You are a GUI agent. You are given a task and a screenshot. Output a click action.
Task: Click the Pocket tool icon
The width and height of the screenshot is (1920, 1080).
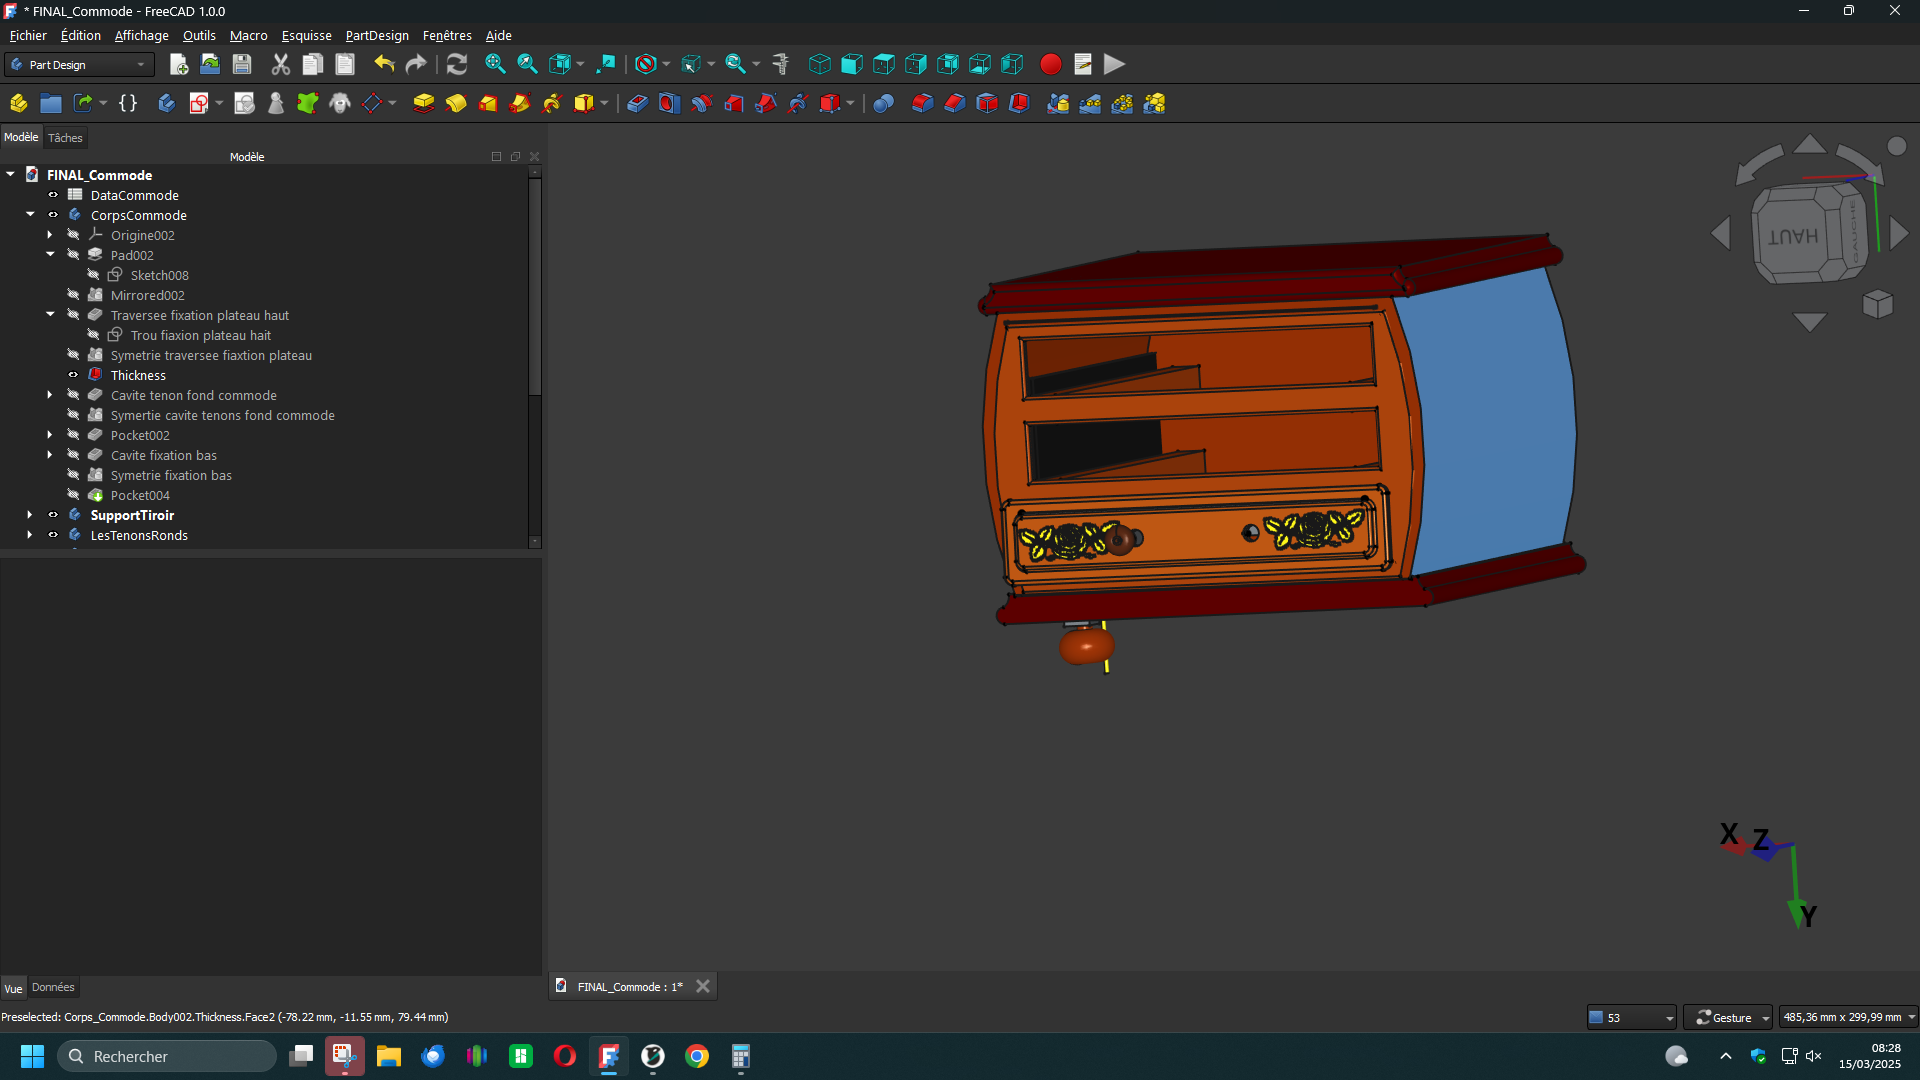[x=637, y=103]
